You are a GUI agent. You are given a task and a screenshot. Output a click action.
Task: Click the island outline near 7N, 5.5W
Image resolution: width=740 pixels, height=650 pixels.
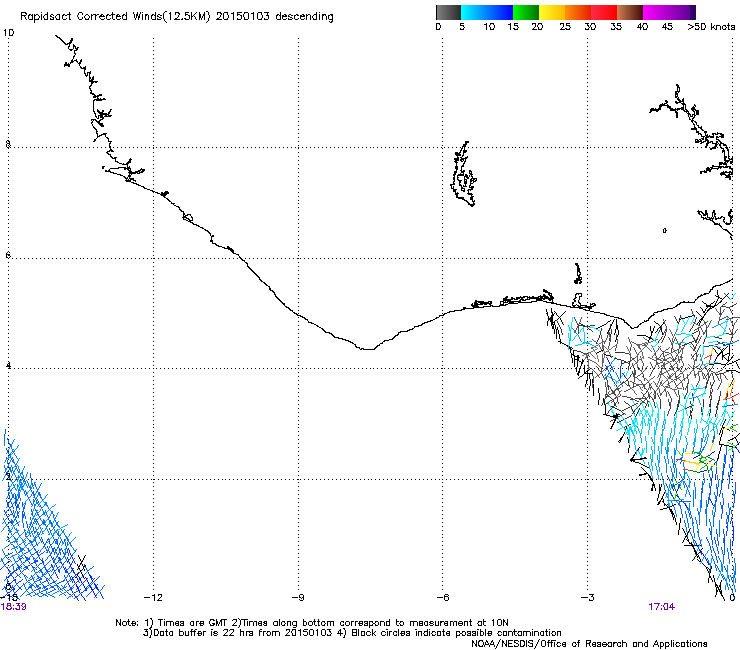tap(464, 174)
